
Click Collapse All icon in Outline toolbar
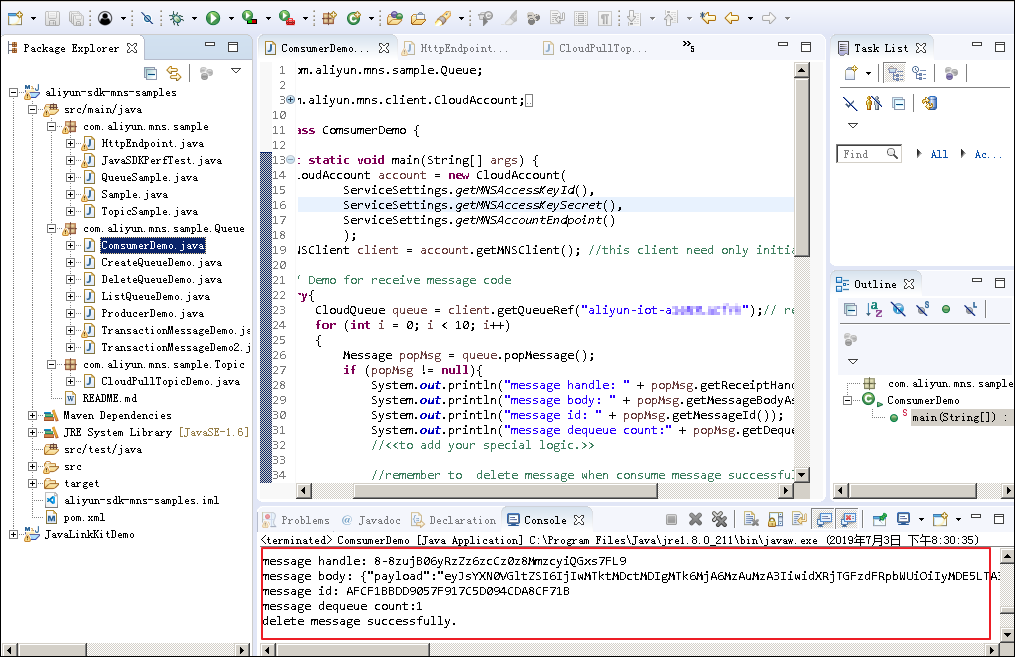(x=851, y=309)
